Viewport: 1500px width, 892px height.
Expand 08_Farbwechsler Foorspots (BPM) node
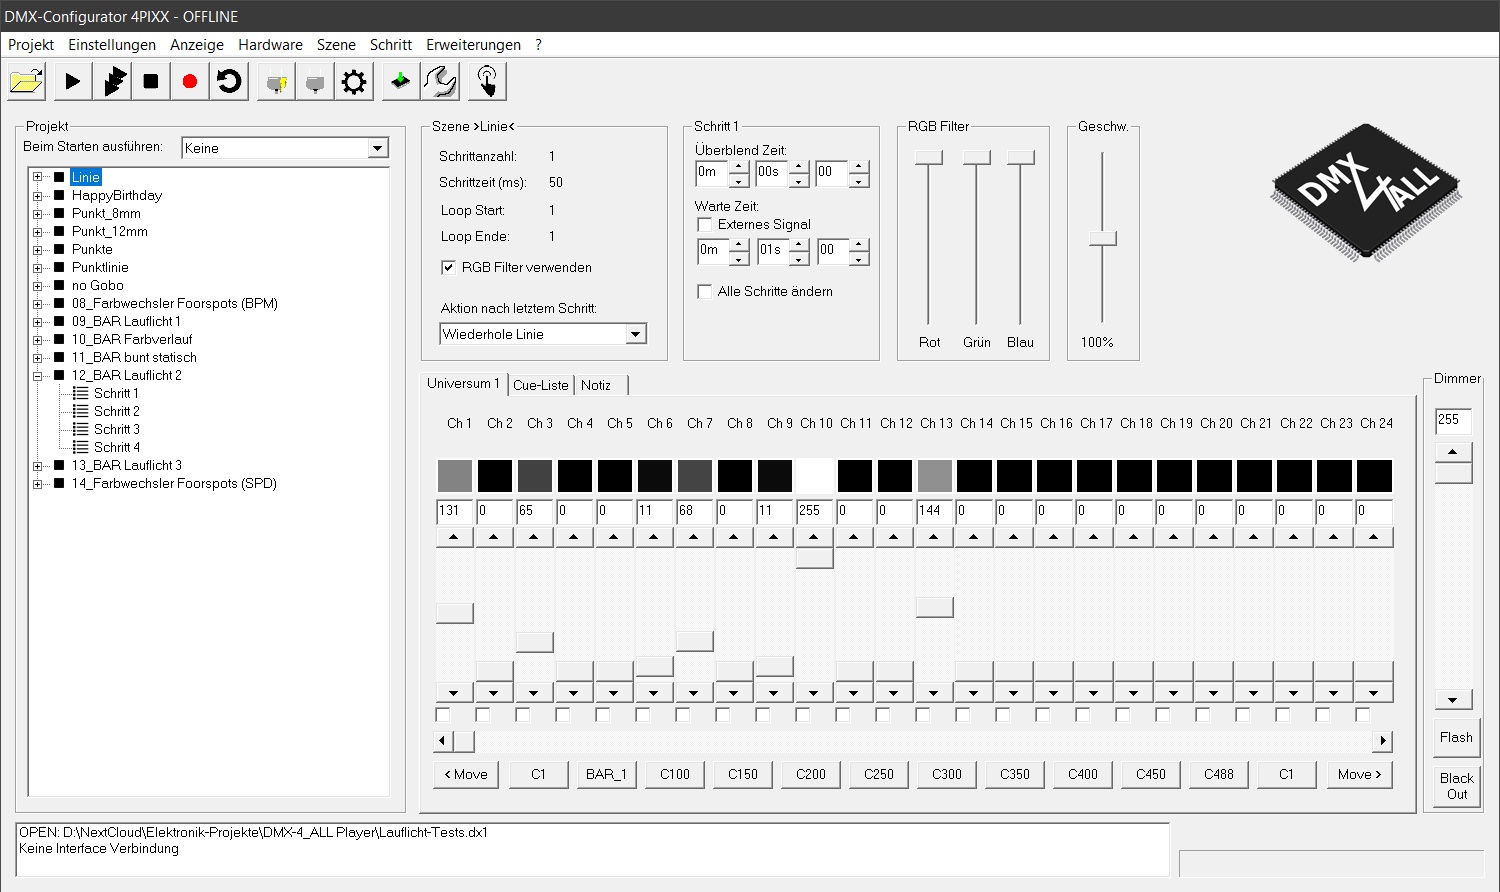(38, 303)
